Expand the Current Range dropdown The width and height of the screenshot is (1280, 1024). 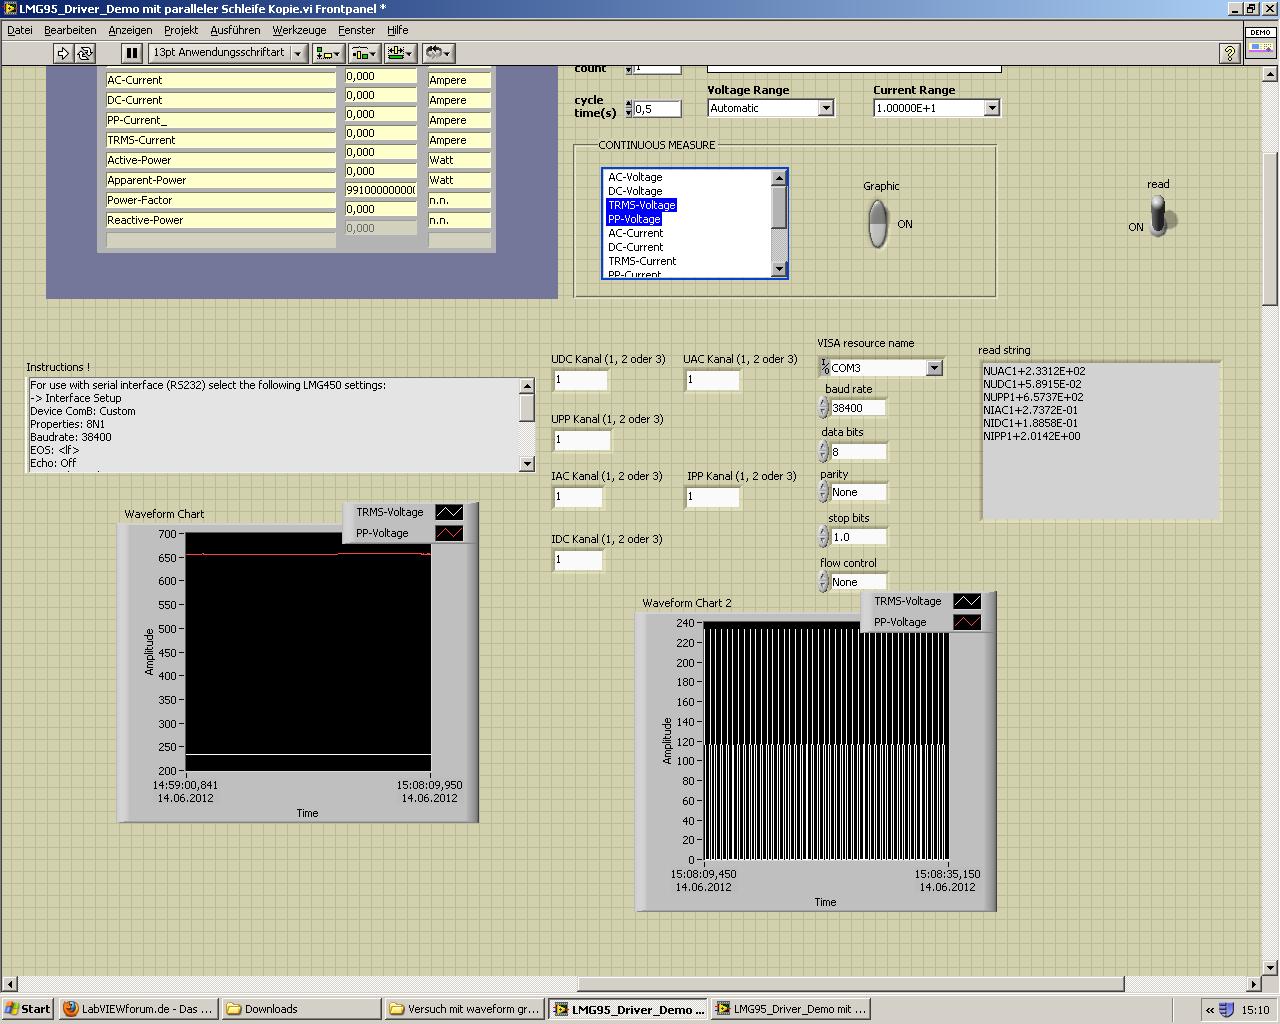[x=991, y=108]
